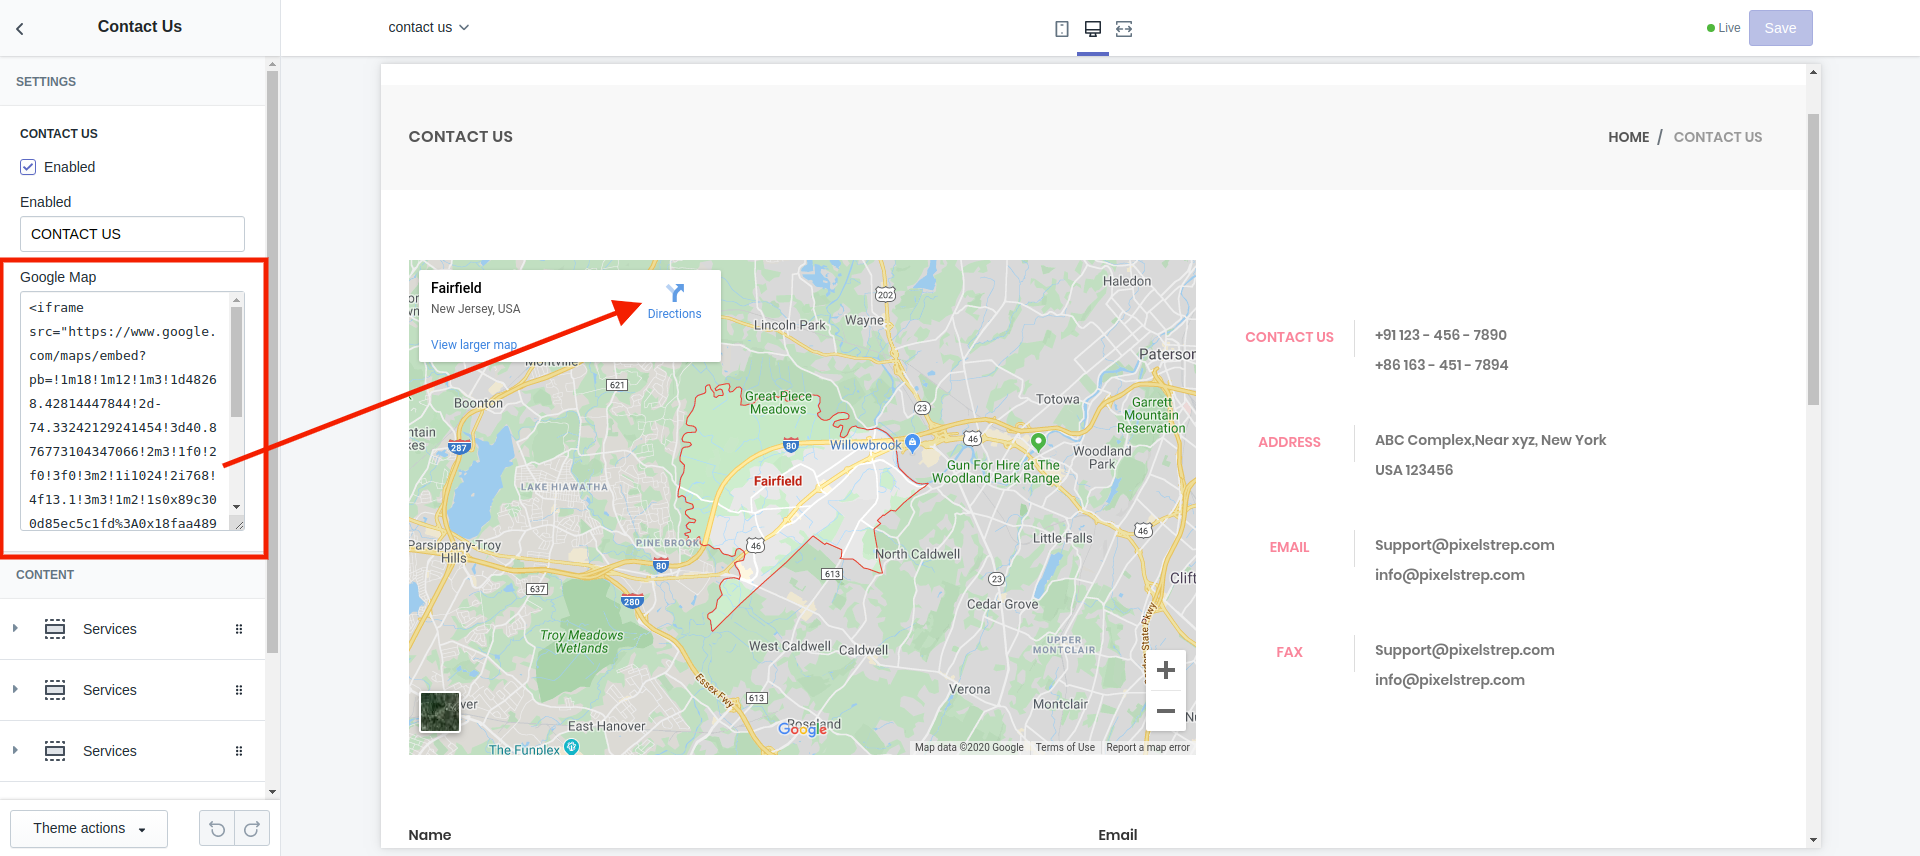
Task: Click inside the Google Map iframe textarea
Action: [x=125, y=410]
